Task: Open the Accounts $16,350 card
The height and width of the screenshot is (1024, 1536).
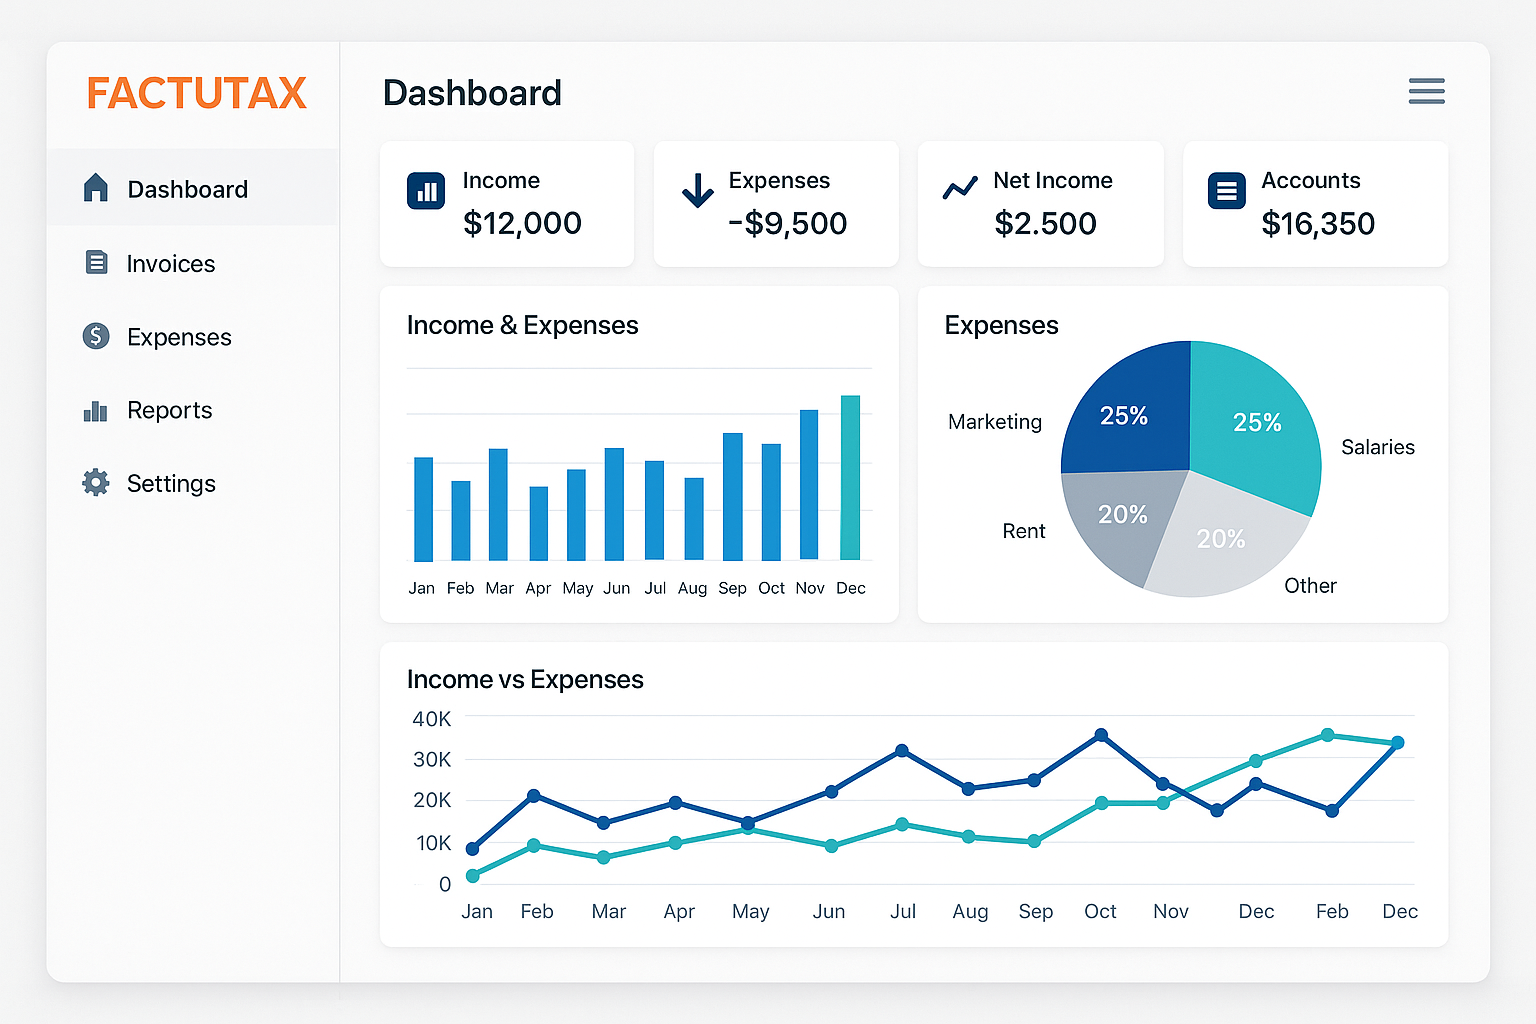Action: tap(1315, 204)
